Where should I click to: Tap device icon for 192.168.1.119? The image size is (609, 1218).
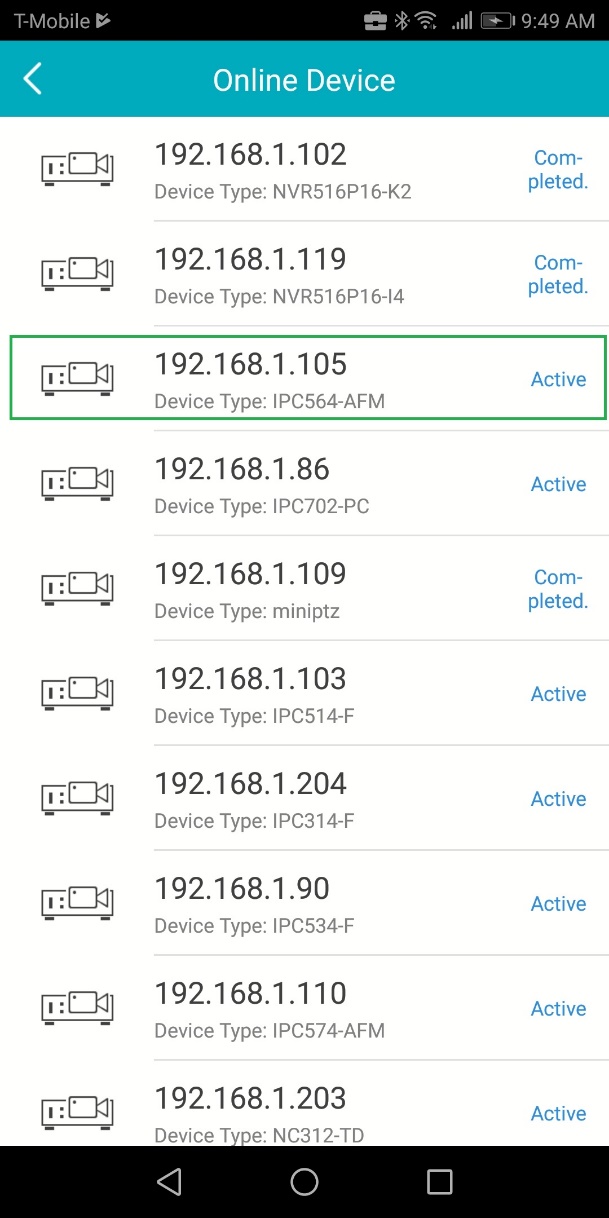77,273
